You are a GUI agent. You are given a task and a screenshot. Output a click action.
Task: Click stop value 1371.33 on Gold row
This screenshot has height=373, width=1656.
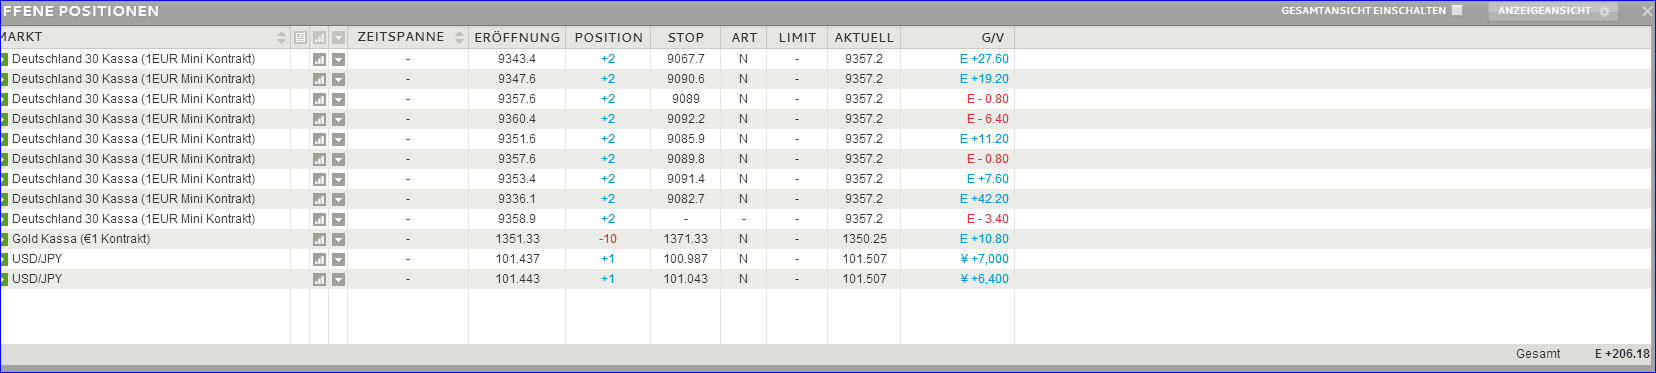[x=686, y=239]
